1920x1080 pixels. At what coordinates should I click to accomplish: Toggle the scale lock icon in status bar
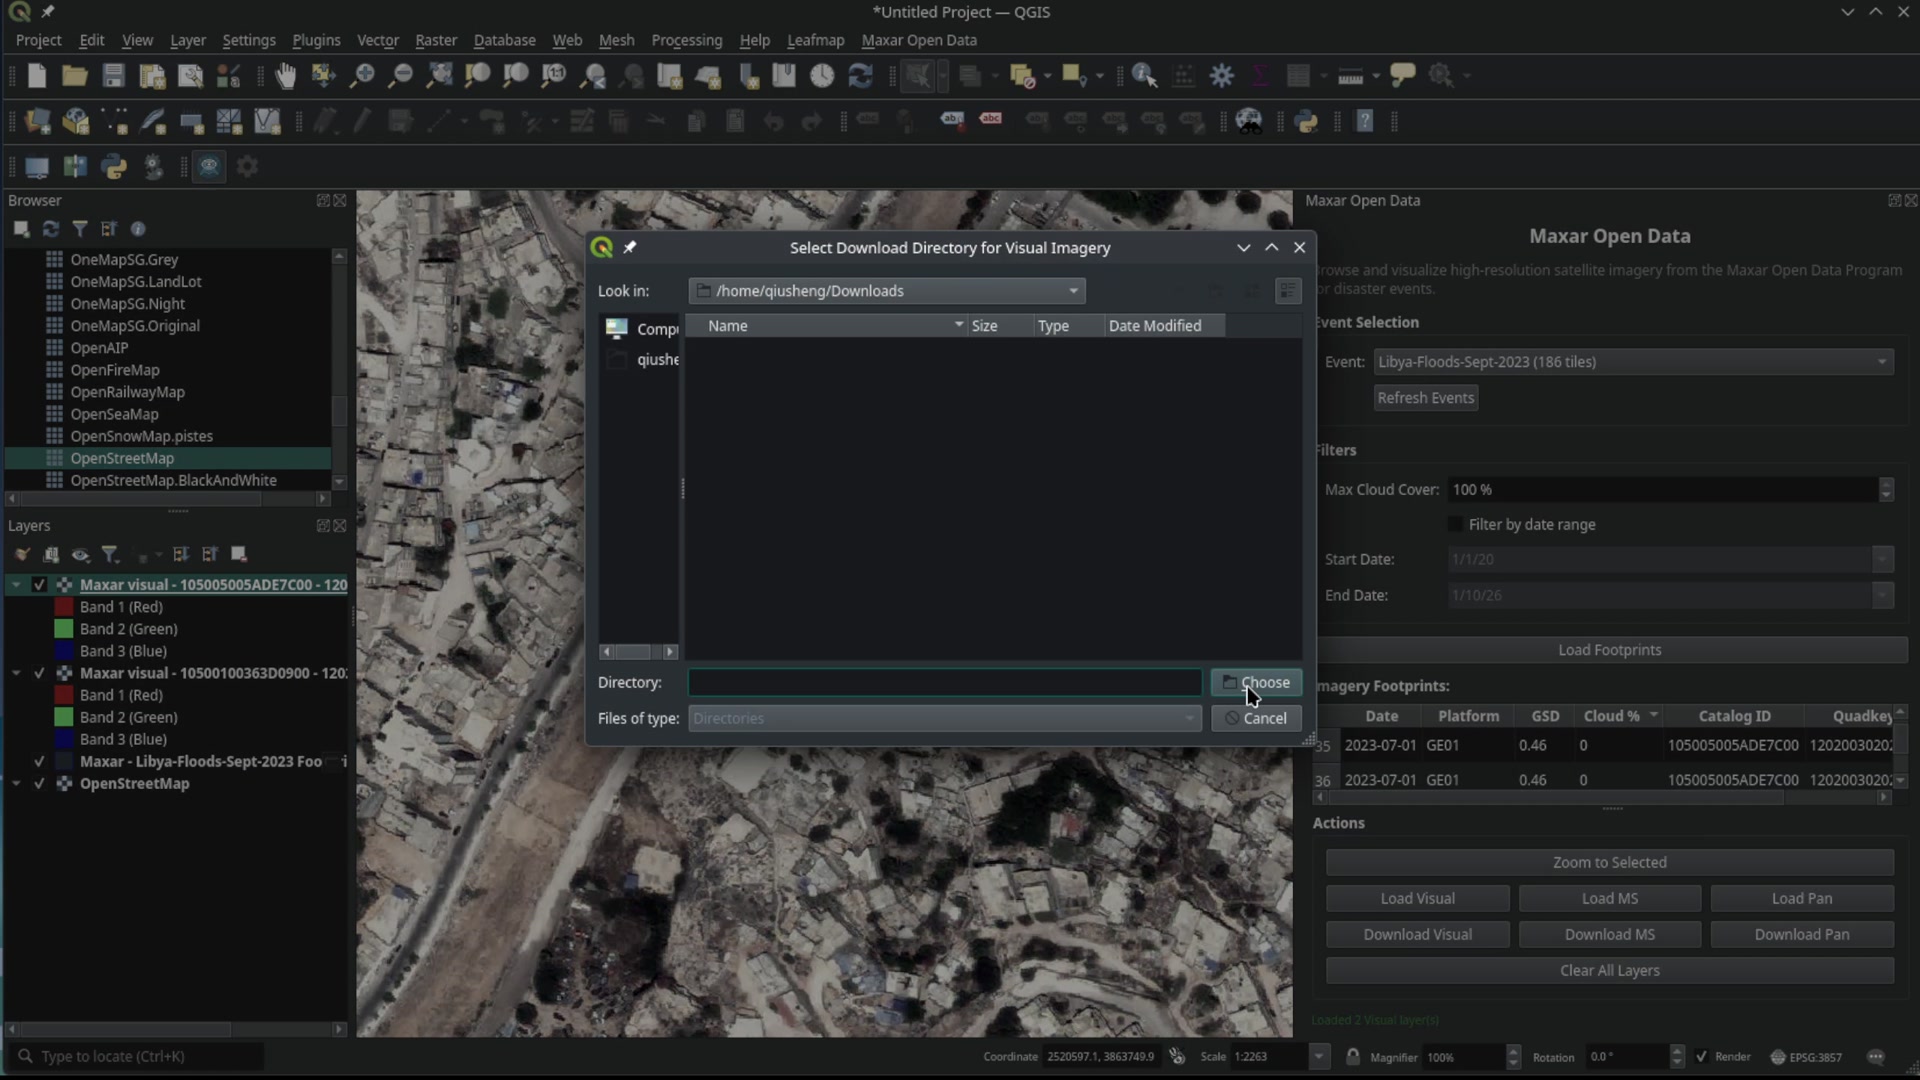click(1352, 1056)
